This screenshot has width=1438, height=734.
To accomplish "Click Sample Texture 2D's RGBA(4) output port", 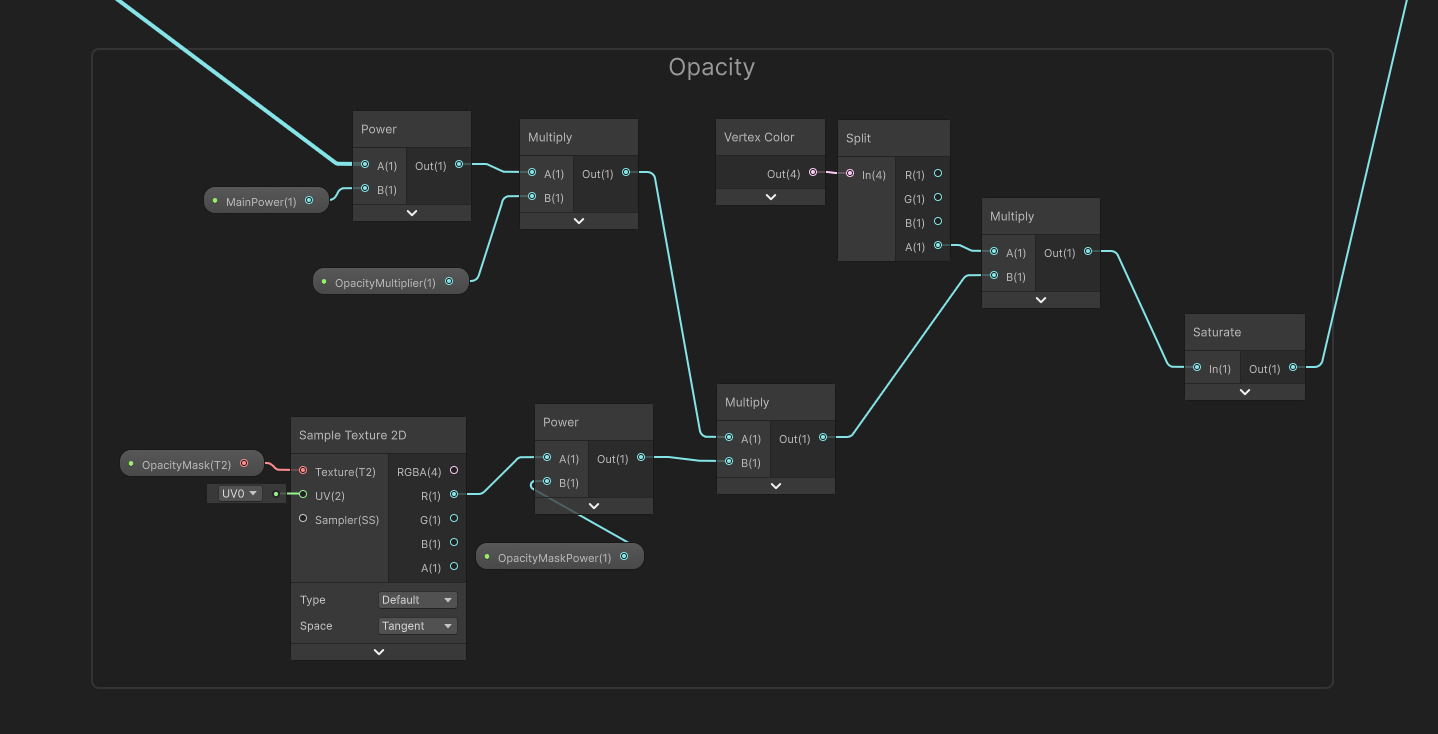I will click(x=454, y=471).
